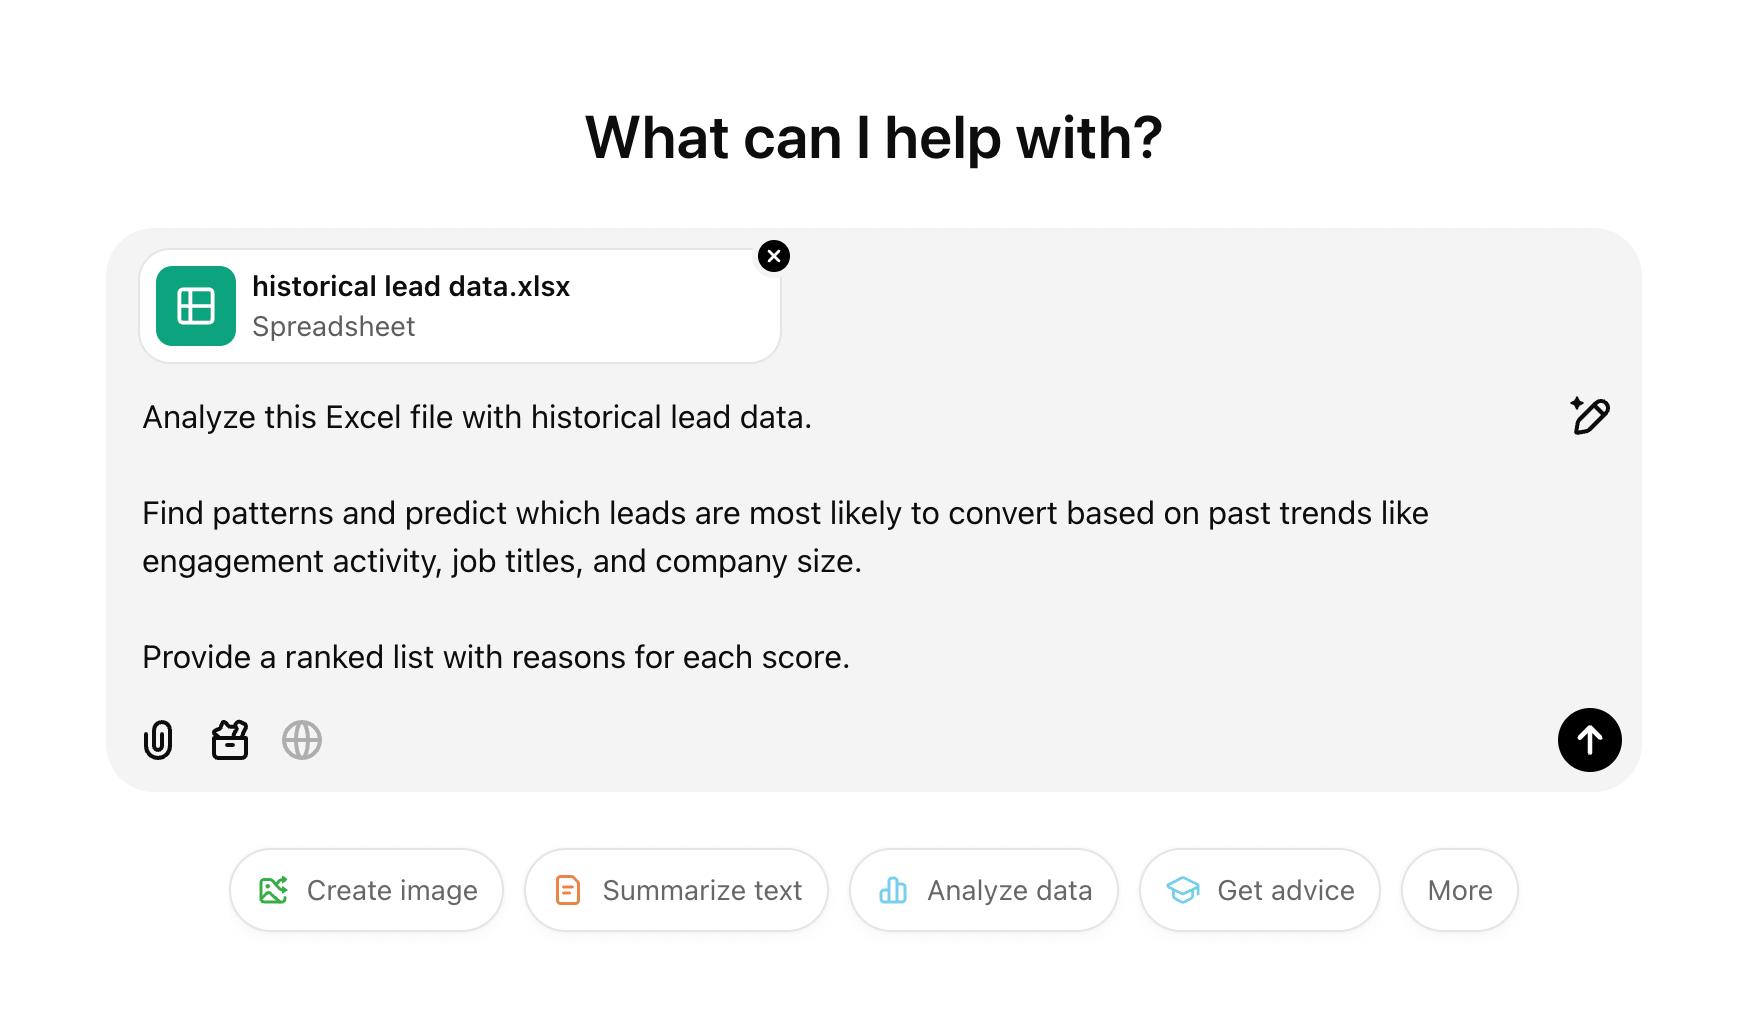Open Get advice suggestion options
Screen dimensions: 1744x1016
click(1259, 889)
